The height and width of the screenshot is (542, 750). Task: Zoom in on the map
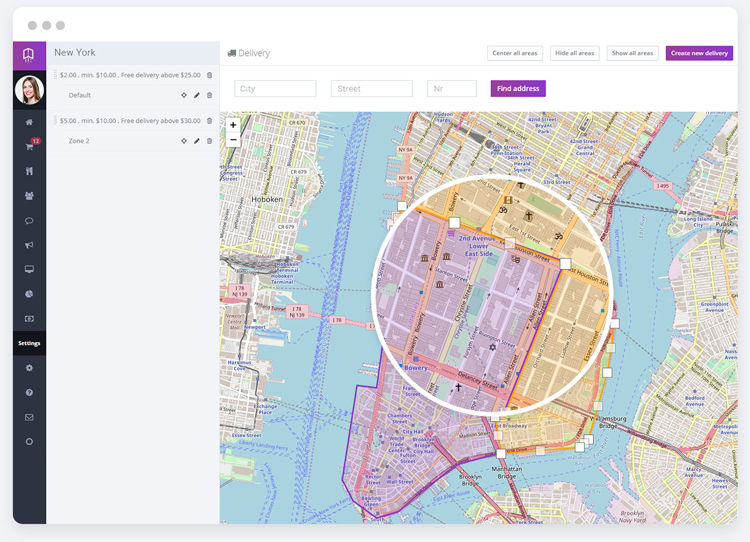(x=233, y=125)
